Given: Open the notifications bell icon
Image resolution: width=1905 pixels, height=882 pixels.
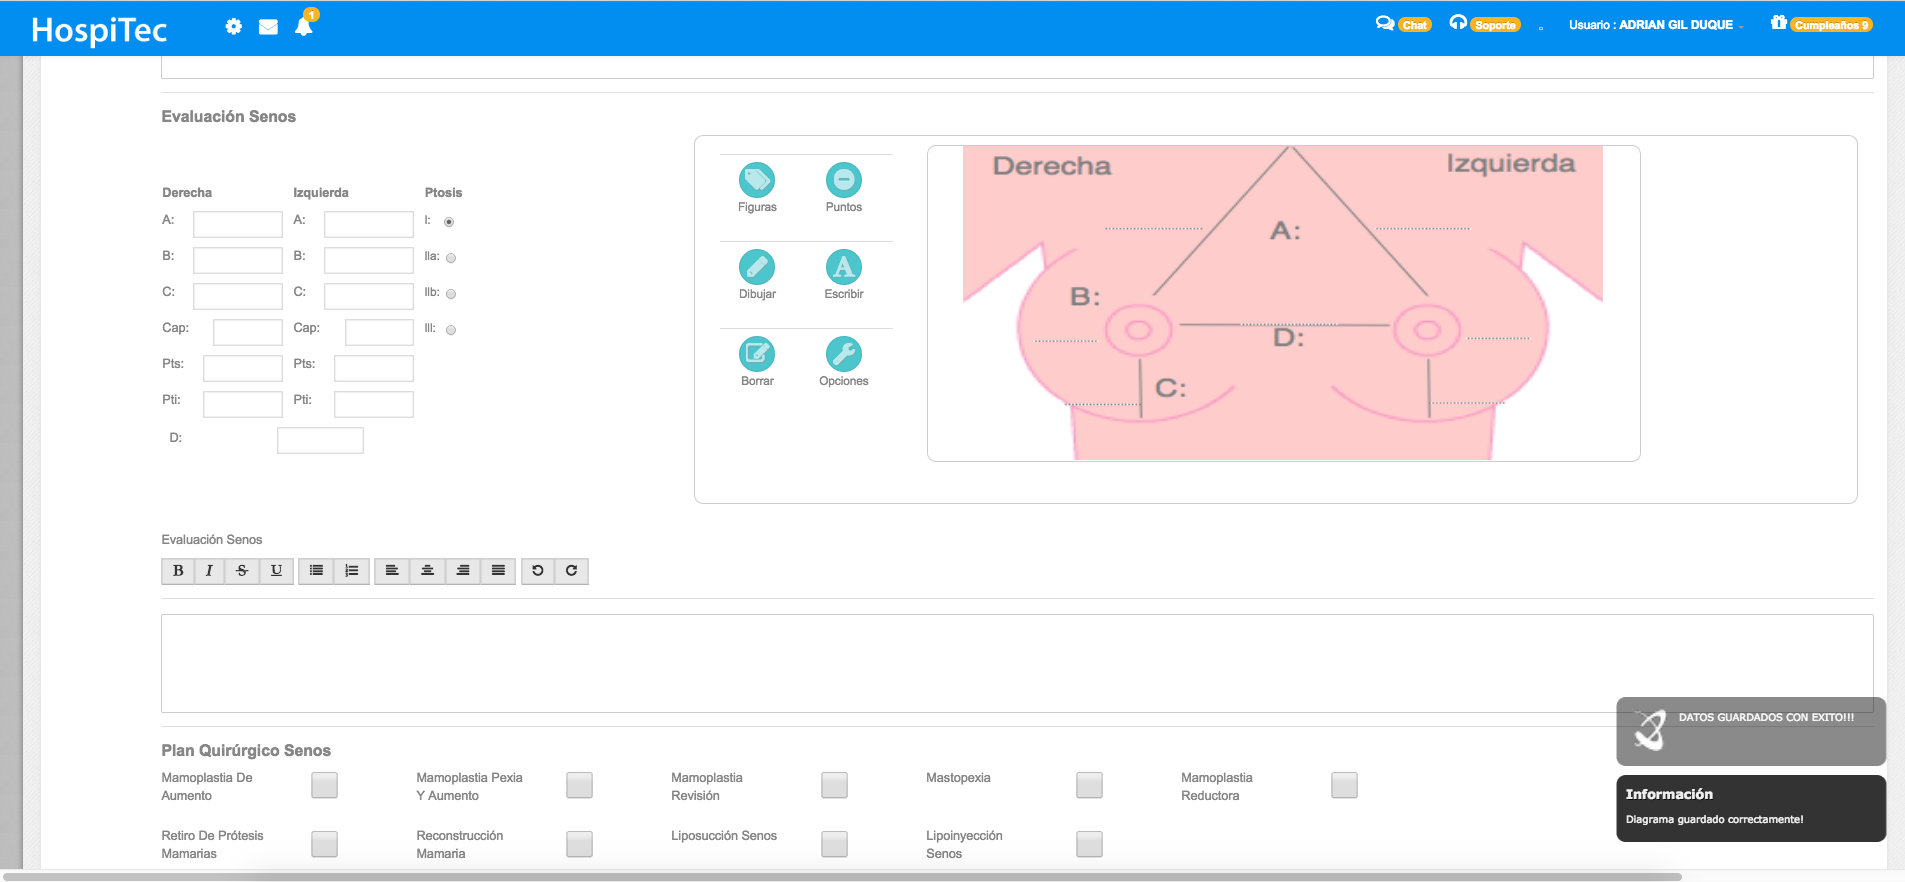Looking at the screenshot, I should [304, 27].
